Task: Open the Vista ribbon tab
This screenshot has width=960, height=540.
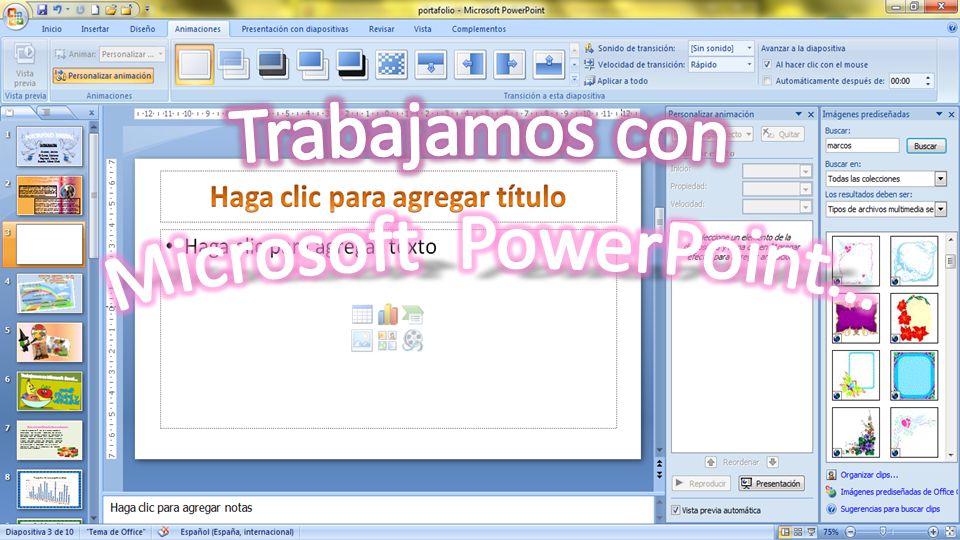Action: [422, 29]
